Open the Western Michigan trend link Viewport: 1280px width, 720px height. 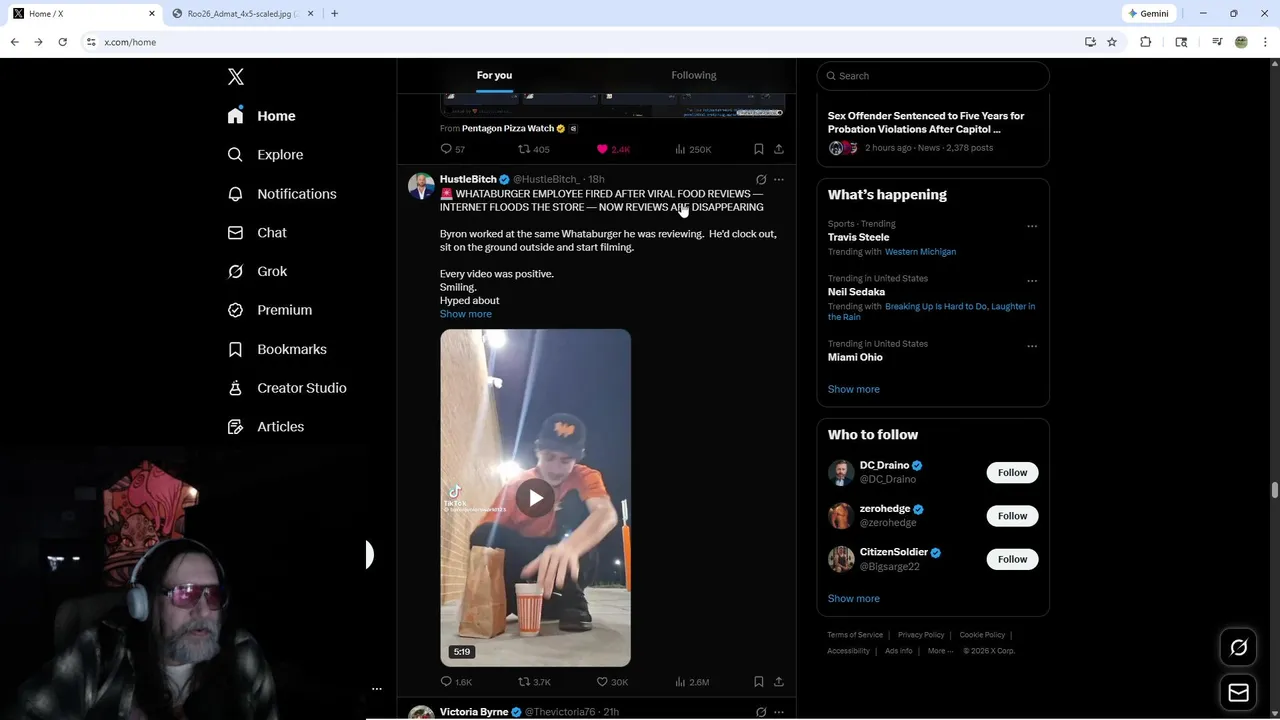pyautogui.click(x=920, y=252)
